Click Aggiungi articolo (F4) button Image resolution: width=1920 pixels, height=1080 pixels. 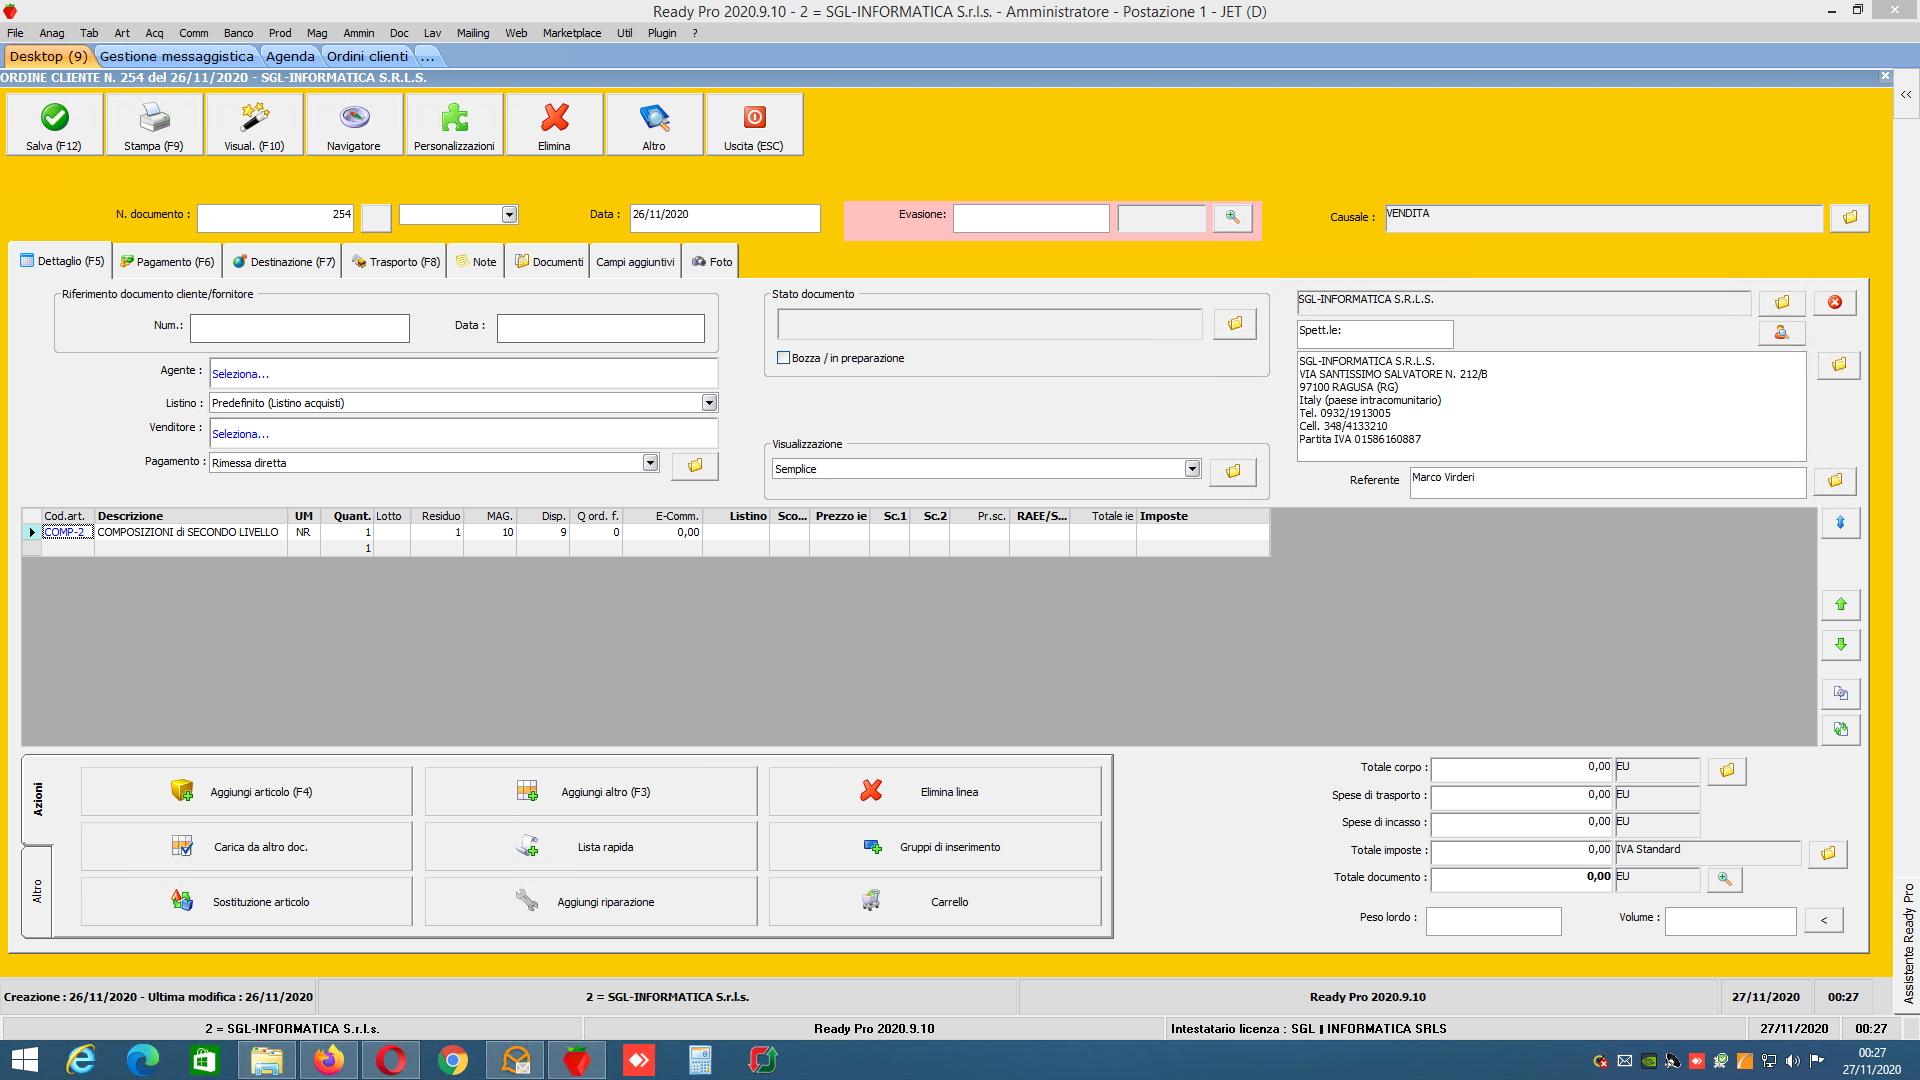(x=246, y=792)
